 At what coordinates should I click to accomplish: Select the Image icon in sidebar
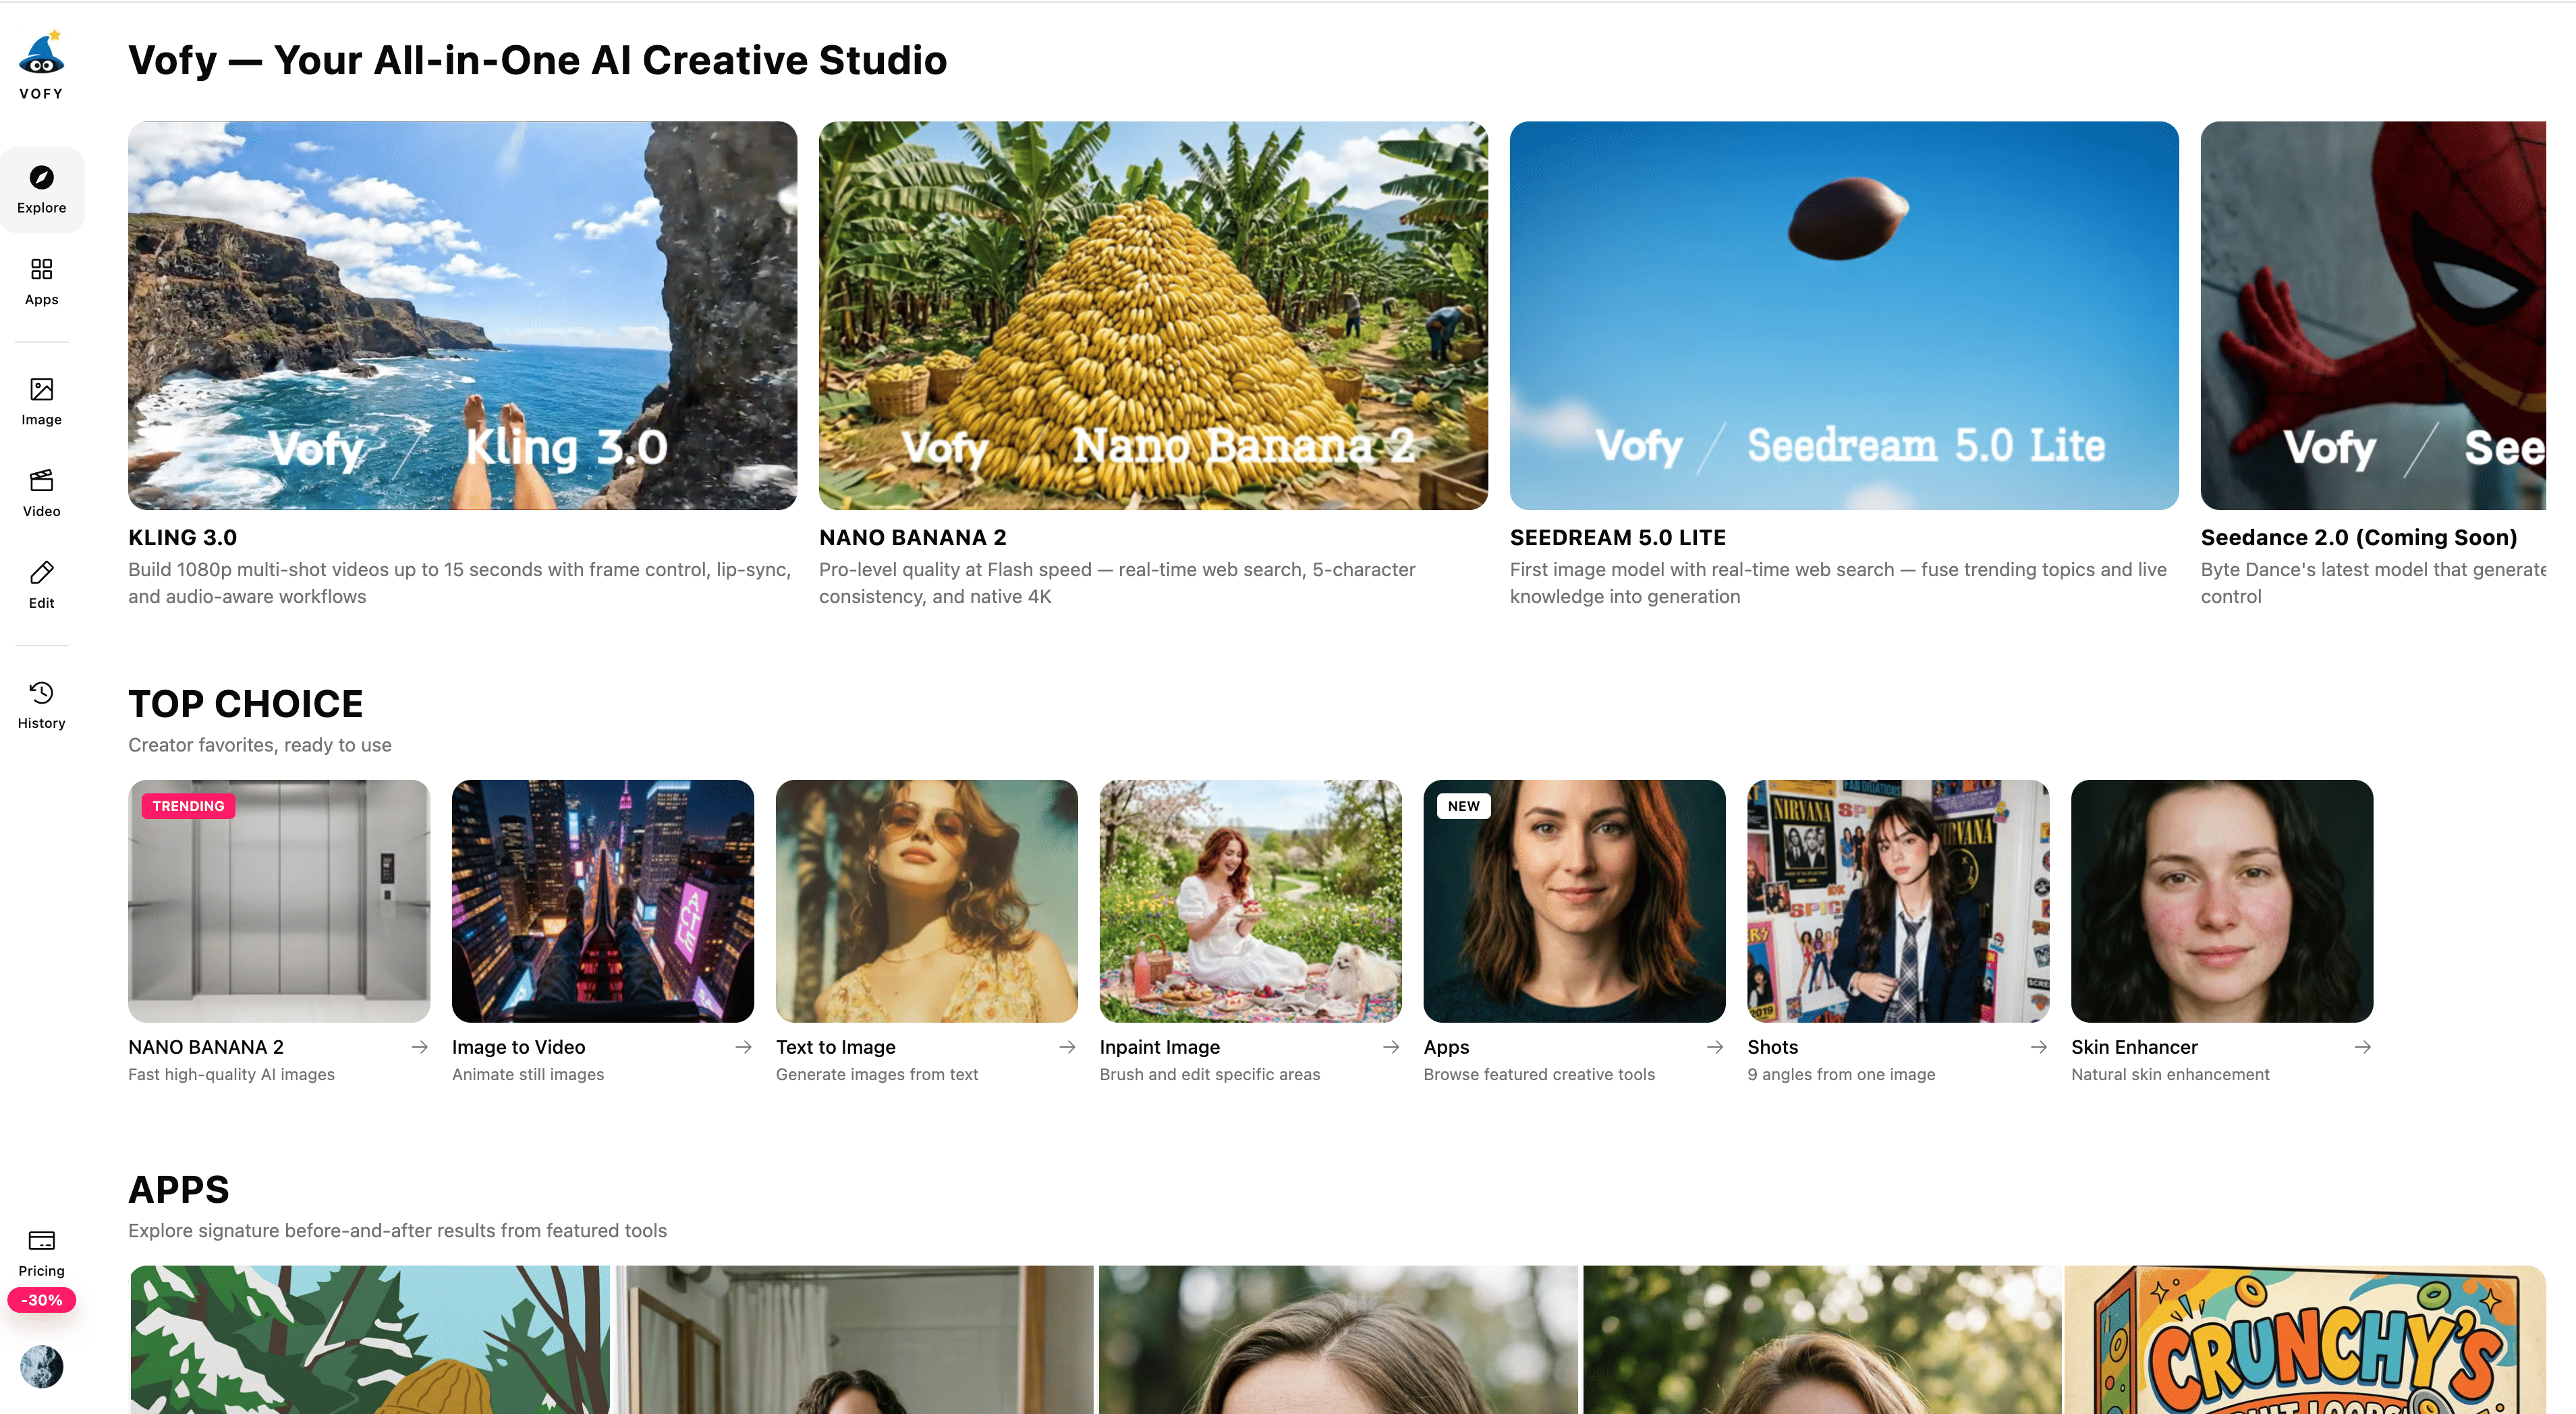click(41, 390)
